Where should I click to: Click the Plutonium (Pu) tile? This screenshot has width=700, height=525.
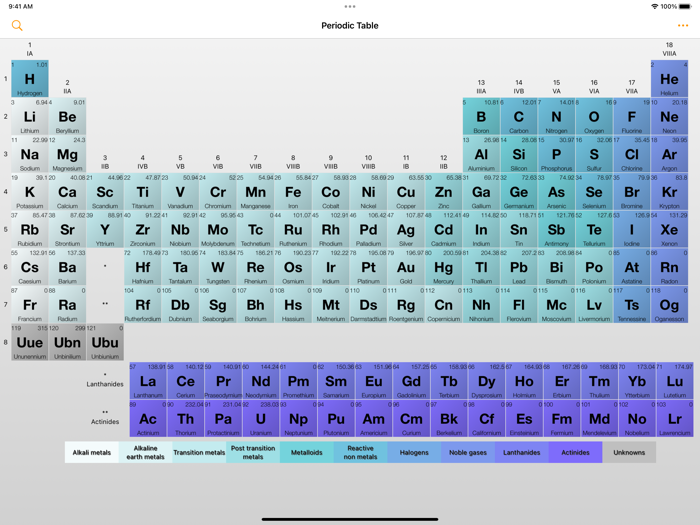[336, 418]
